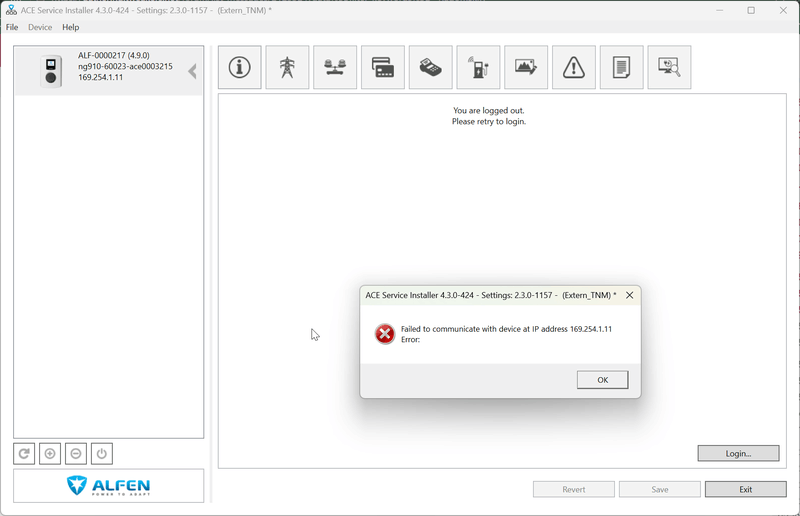Click the ACE Service Installer title bar icon
This screenshot has height=516, width=800.
coord(11,10)
